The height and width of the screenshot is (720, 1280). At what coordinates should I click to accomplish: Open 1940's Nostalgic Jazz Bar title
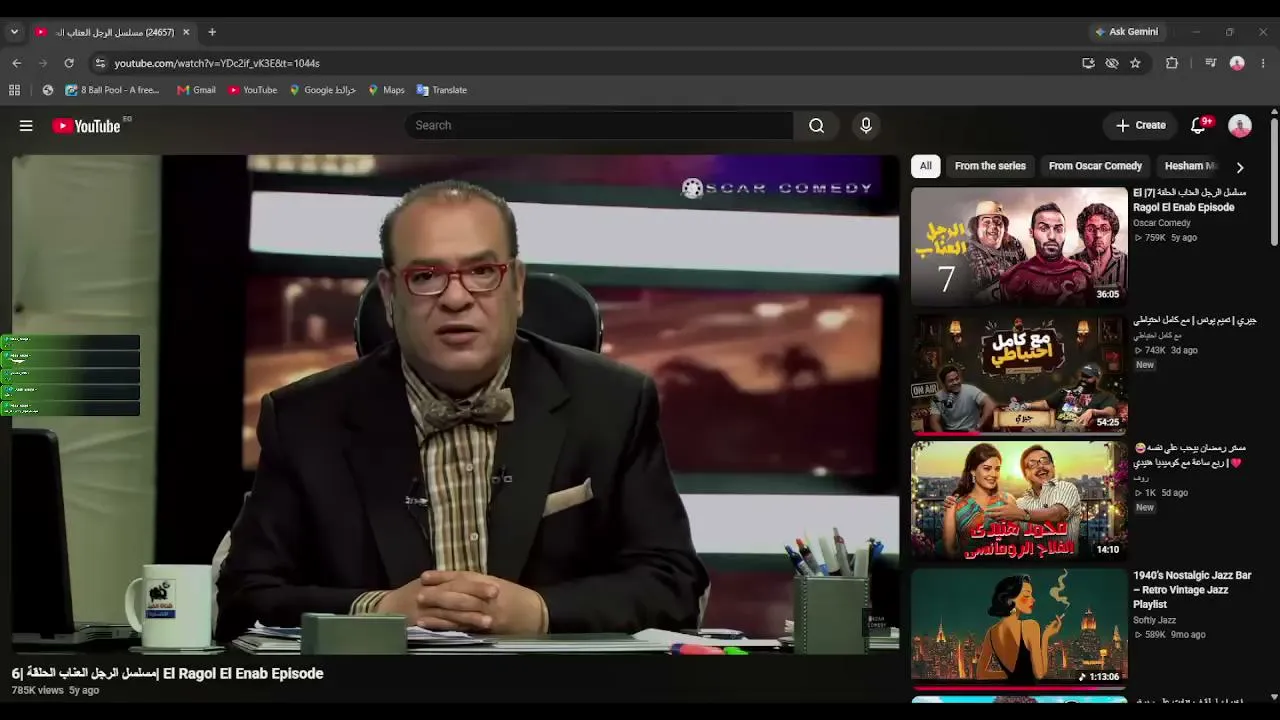1192,590
